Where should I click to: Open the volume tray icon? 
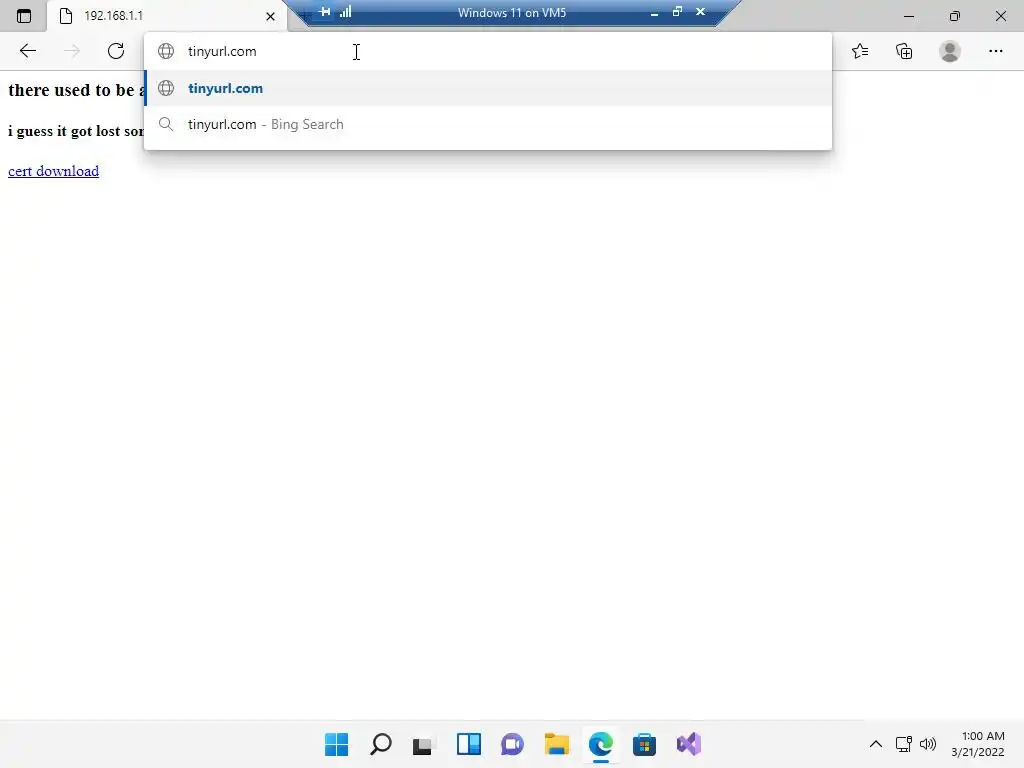pyautogui.click(x=927, y=744)
